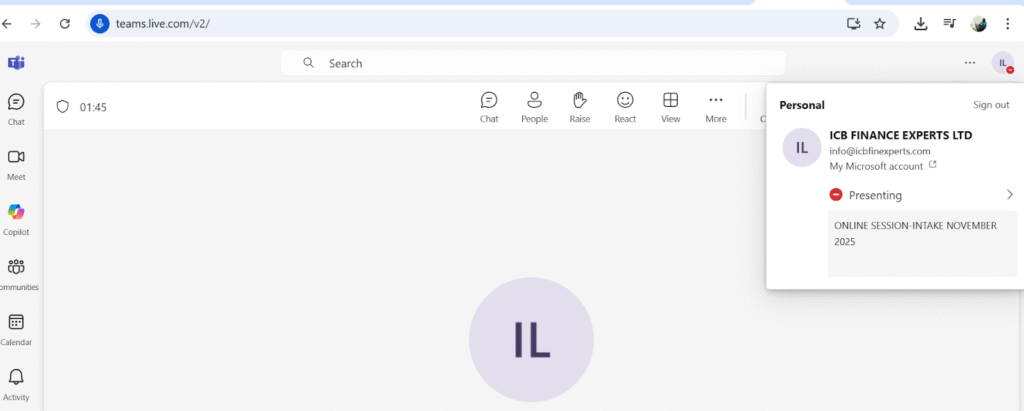Click the info@icbfinexperts.com email text
The height and width of the screenshot is (411, 1024).
(x=880, y=151)
